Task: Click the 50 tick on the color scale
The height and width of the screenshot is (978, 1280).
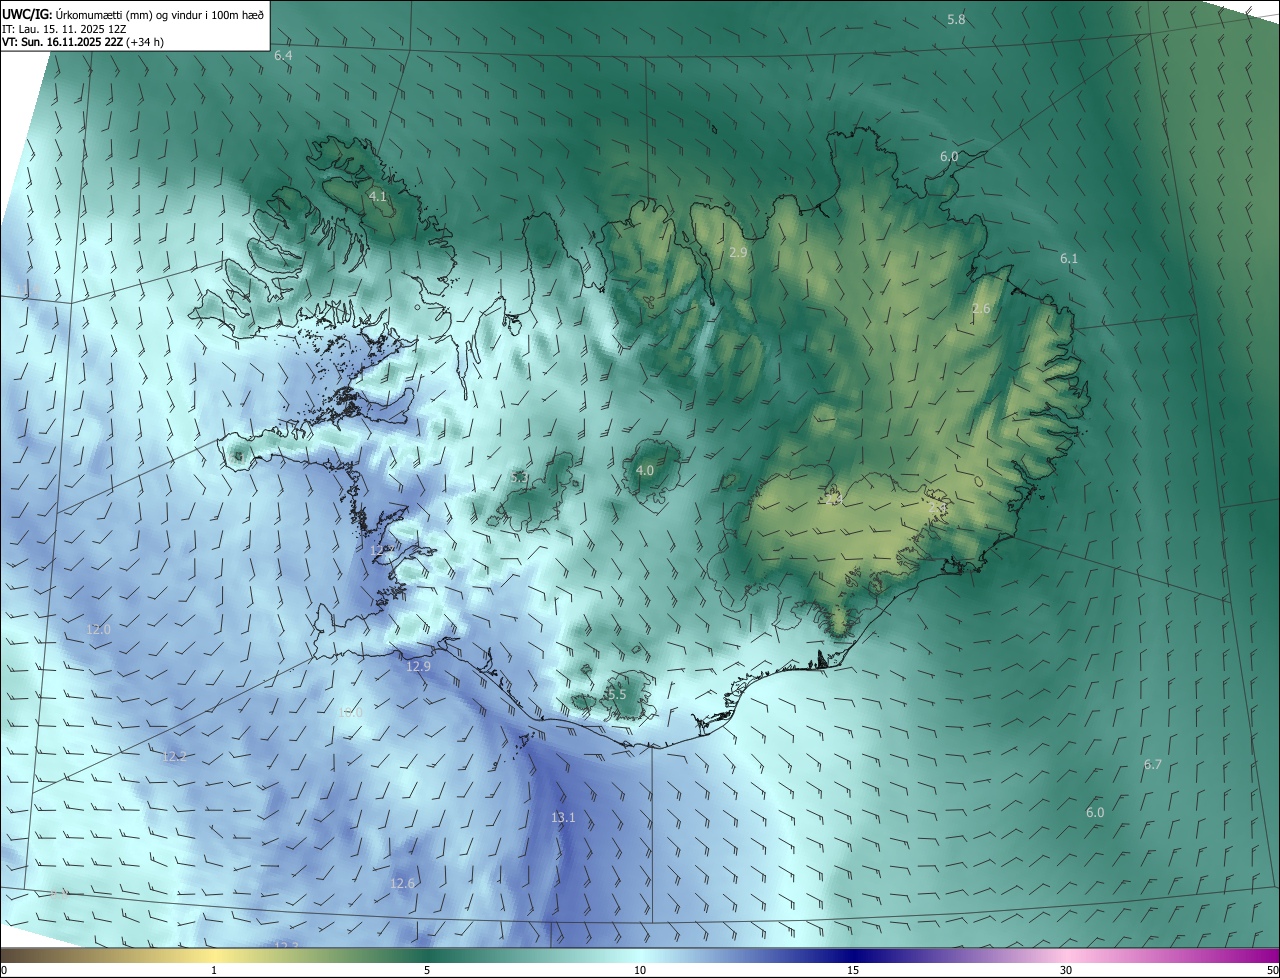Action: coord(1272,970)
